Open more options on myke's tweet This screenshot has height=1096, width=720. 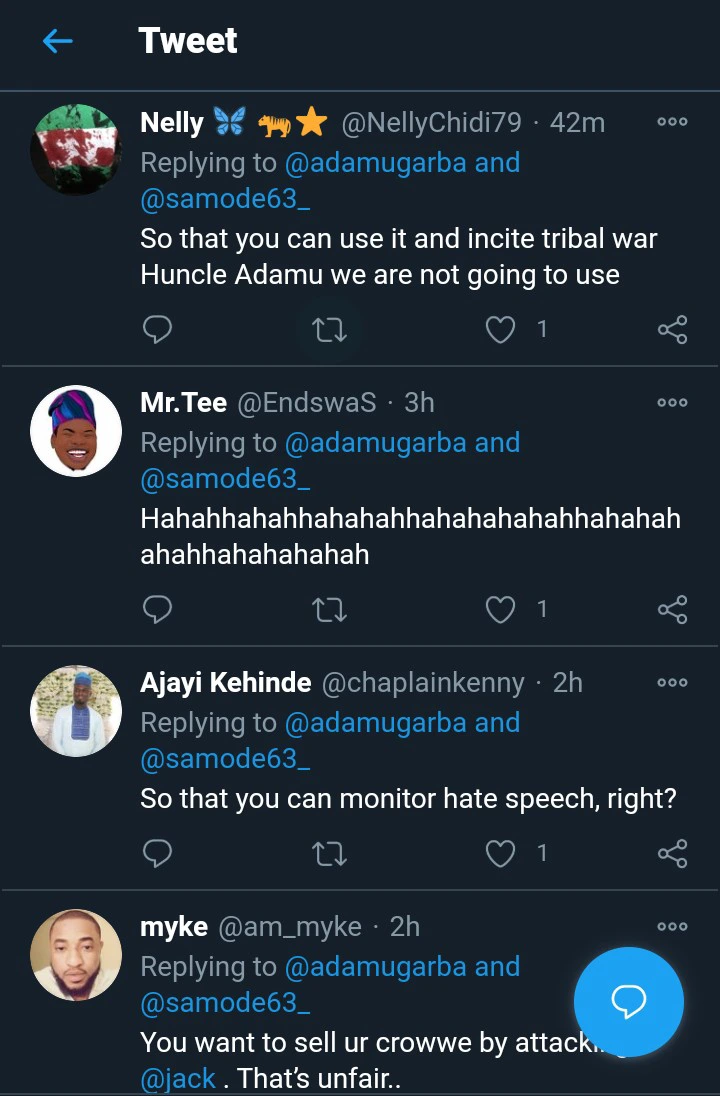[x=672, y=927]
